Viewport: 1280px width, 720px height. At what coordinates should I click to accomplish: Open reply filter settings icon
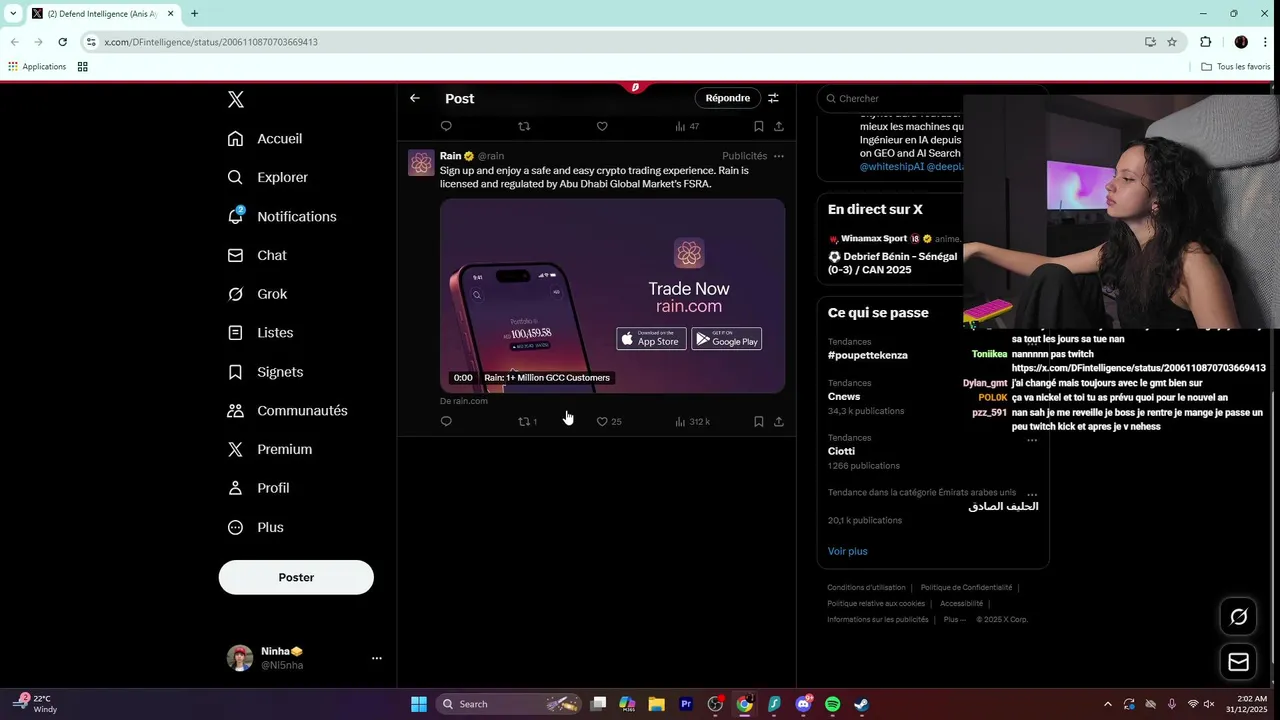pos(773,98)
